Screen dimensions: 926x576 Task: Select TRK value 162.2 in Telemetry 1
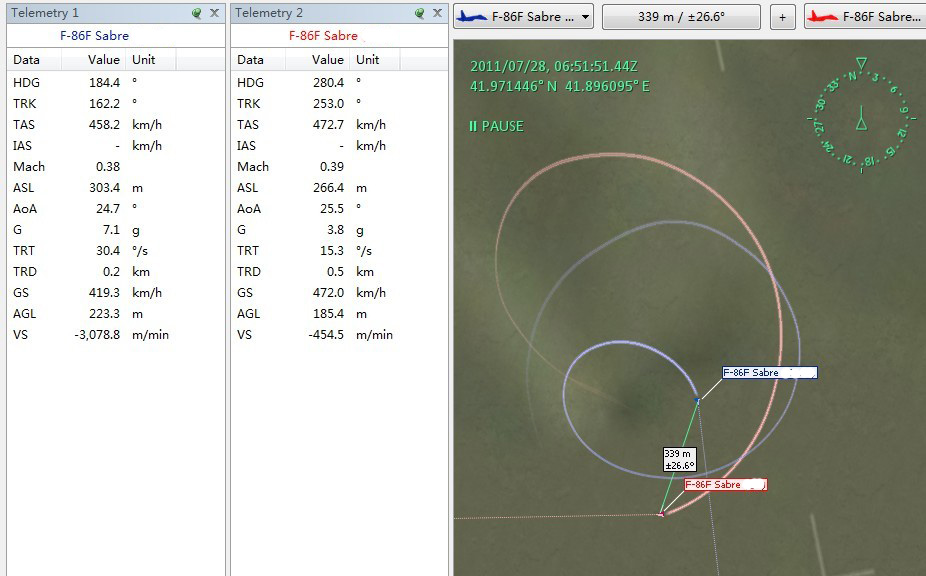pyautogui.click(x=105, y=104)
